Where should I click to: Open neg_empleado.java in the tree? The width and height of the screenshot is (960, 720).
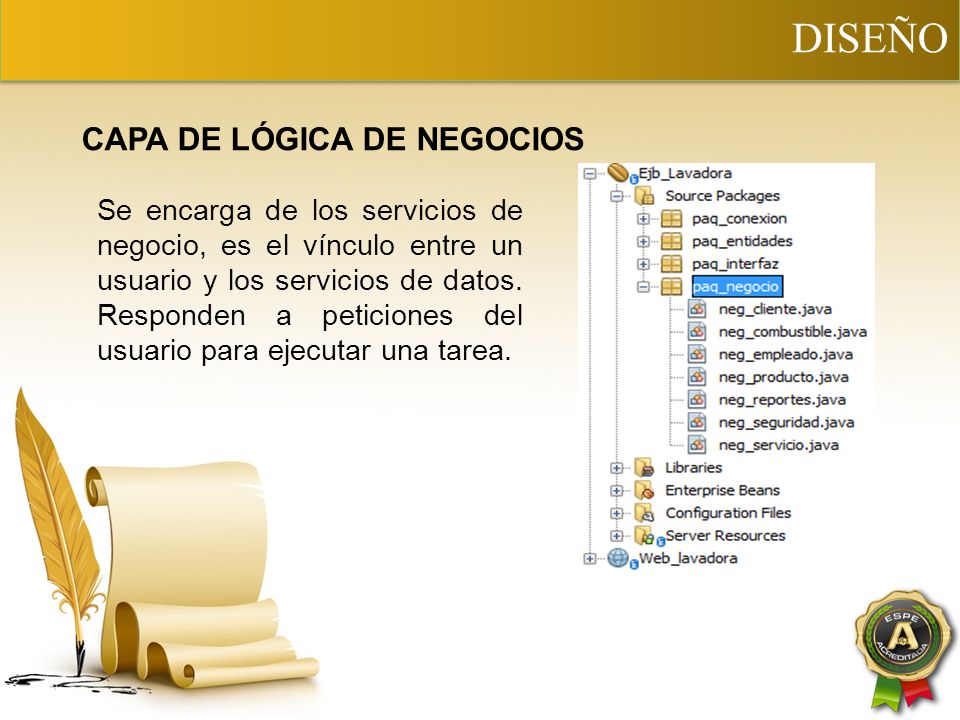[x=786, y=354]
